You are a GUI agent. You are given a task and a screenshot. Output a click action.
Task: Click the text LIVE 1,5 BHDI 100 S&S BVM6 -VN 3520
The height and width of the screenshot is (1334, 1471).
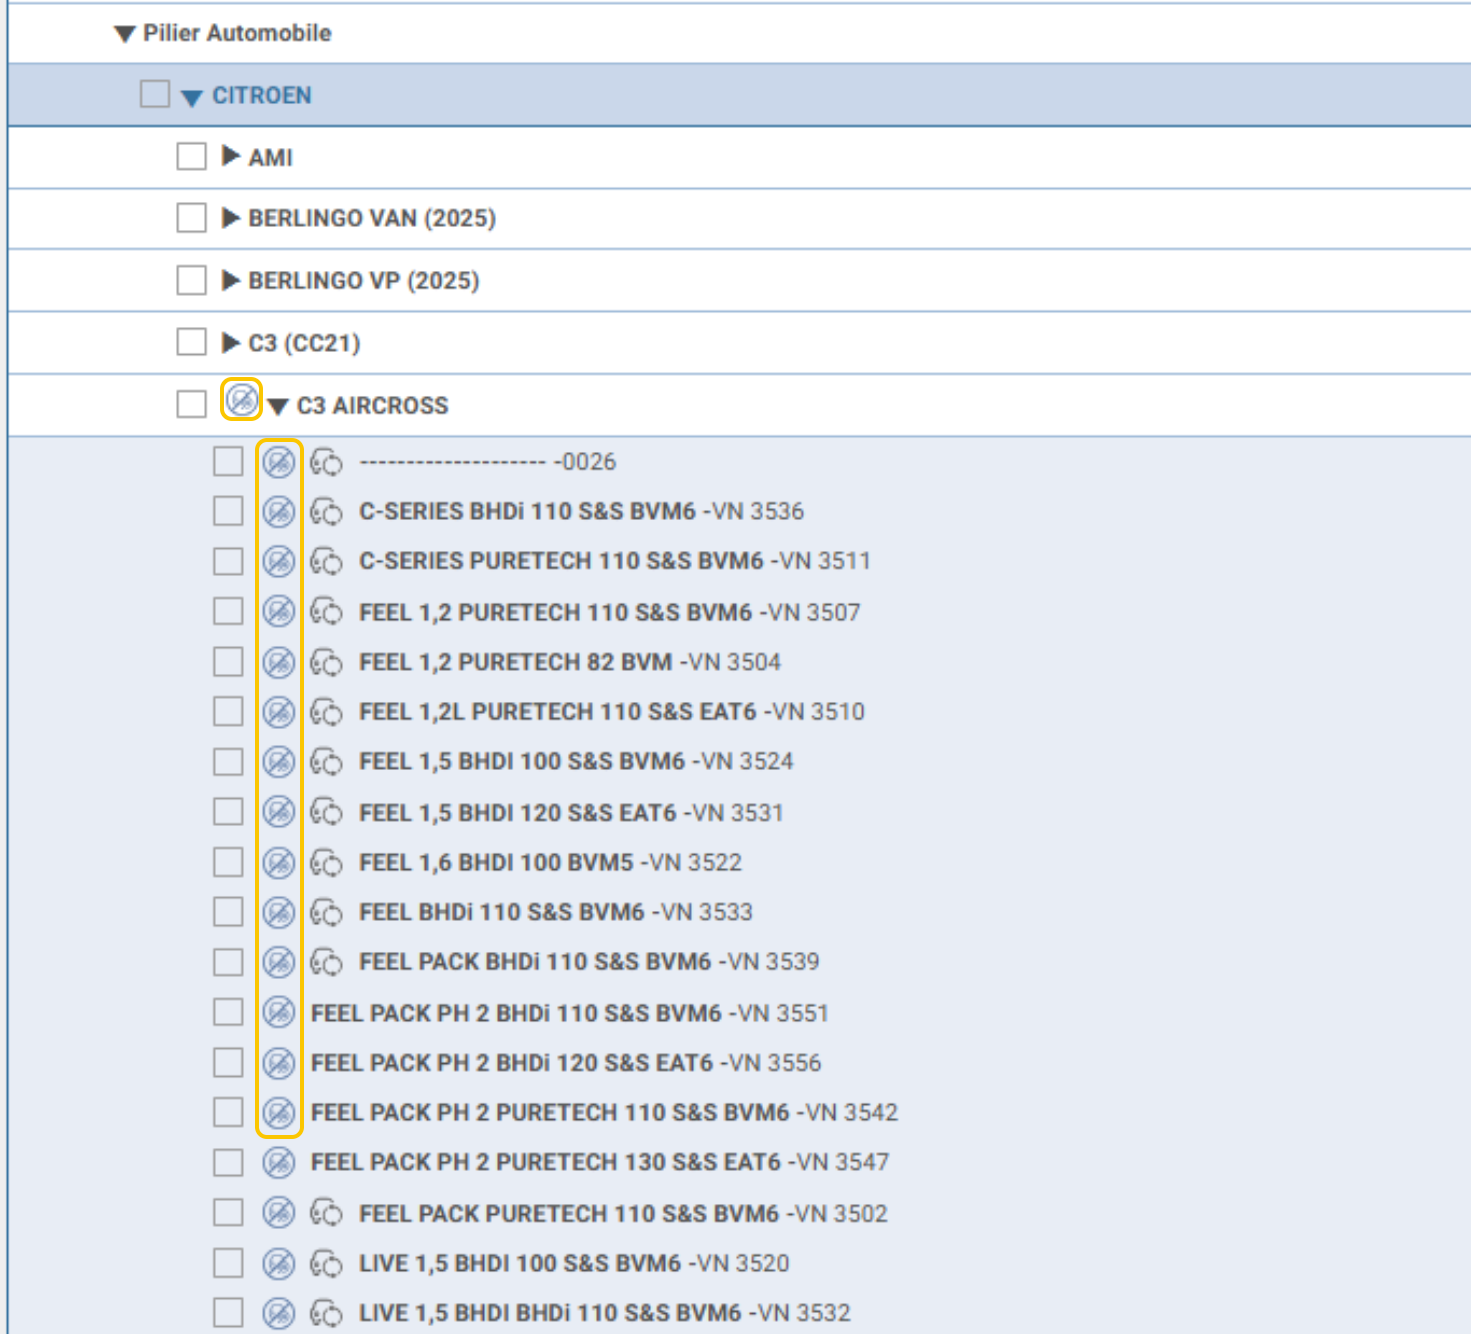[575, 1263]
